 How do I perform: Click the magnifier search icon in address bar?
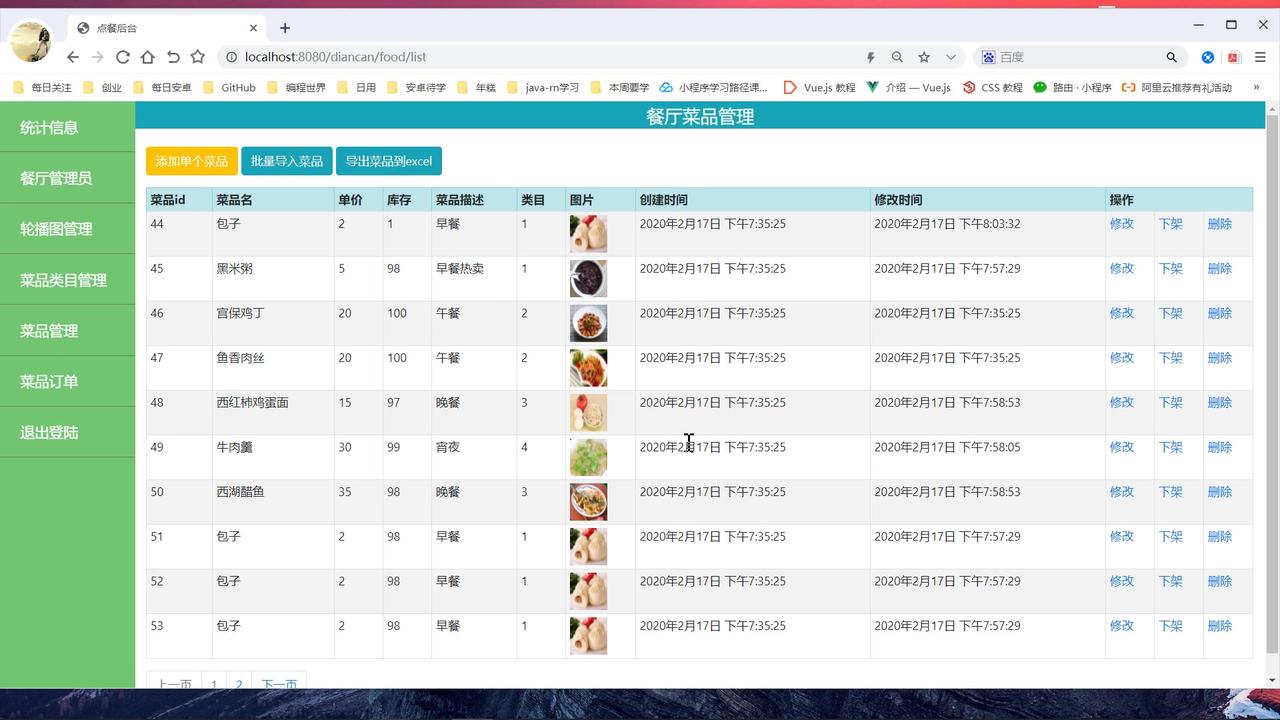(x=1170, y=57)
